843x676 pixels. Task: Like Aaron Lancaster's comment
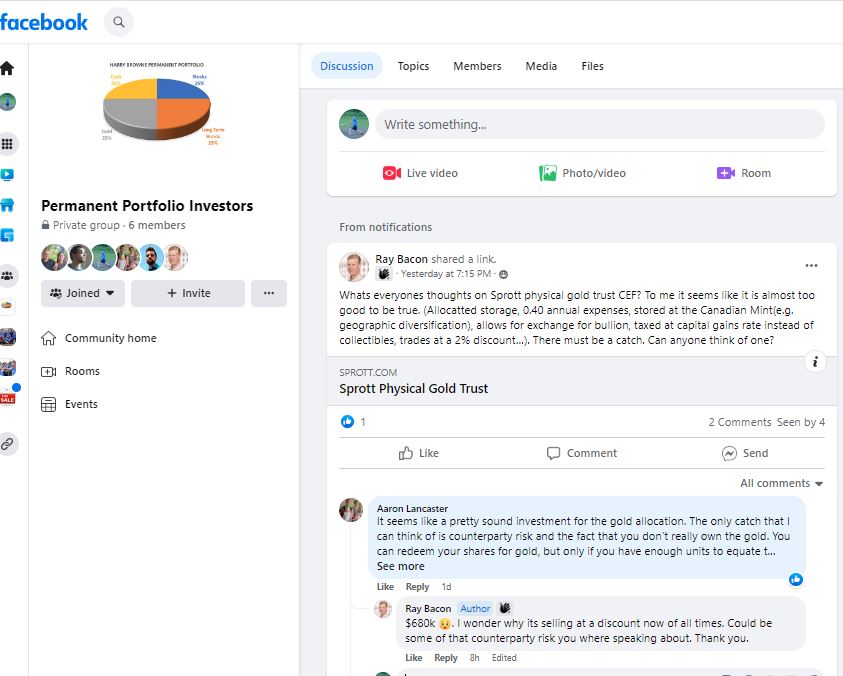(x=385, y=587)
